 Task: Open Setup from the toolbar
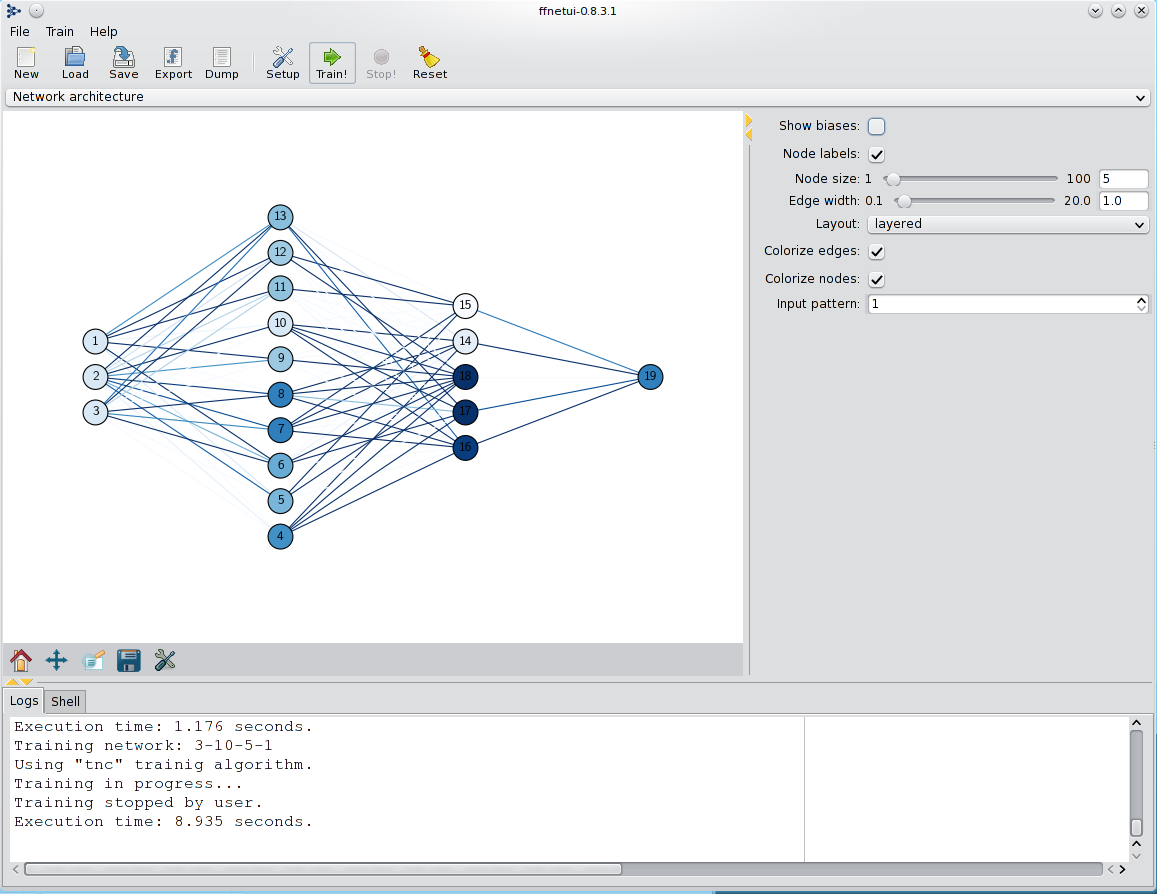(283, 63)
